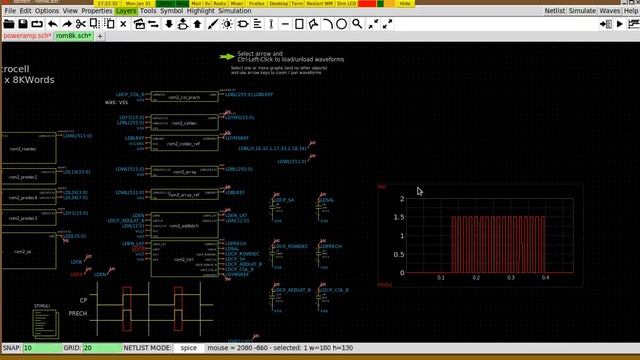Click the Copy toolbar icon

95,24
